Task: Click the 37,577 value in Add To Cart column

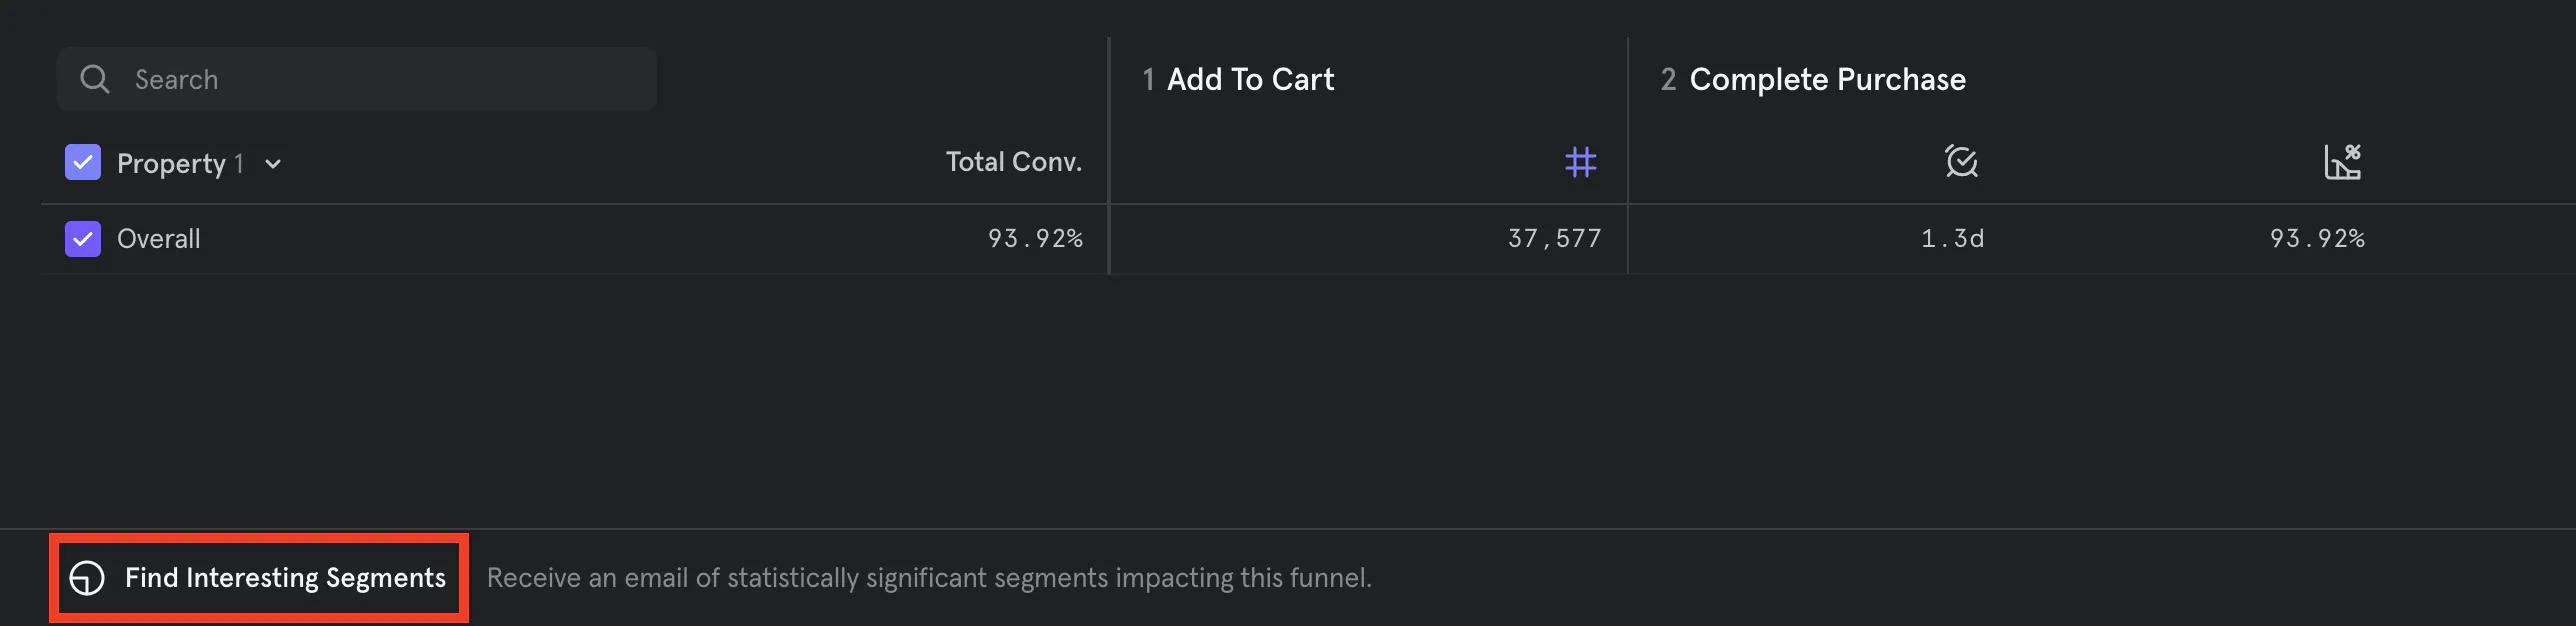Action: tap(1554, 238)
